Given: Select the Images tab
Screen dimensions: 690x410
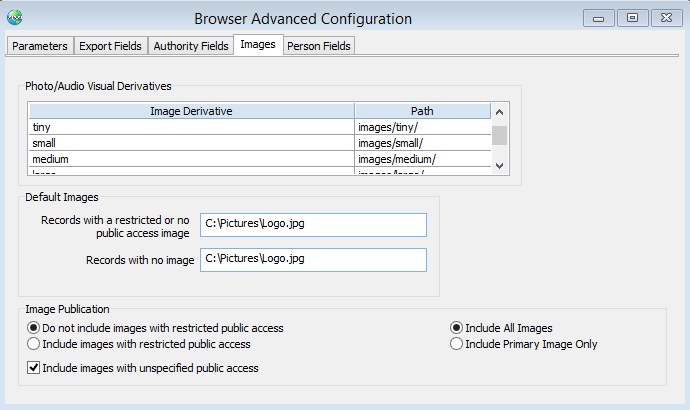Looking at the screenshot, I should pos(258,44).
